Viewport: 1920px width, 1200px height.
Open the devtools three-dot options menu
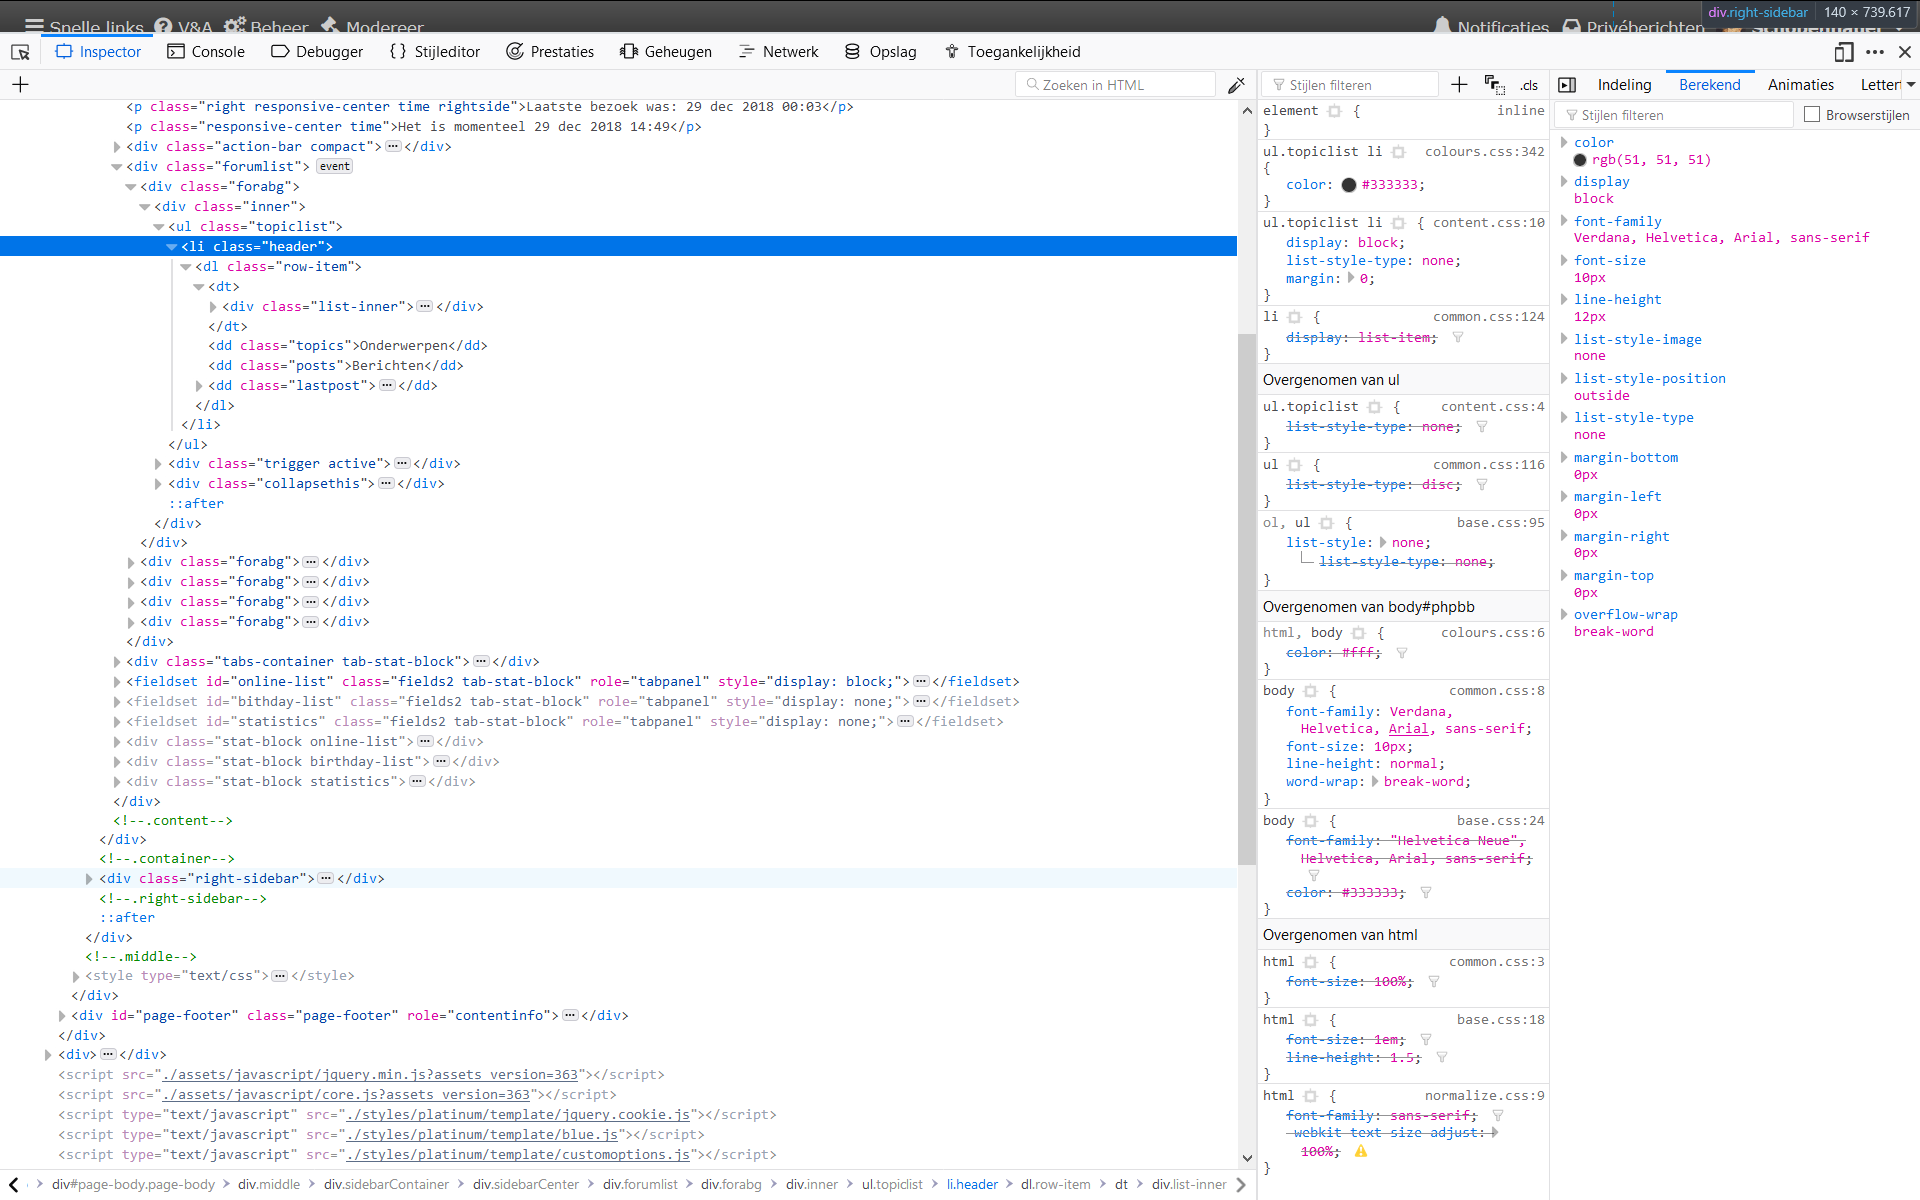pyautogui.click(x=1875, y=52)
